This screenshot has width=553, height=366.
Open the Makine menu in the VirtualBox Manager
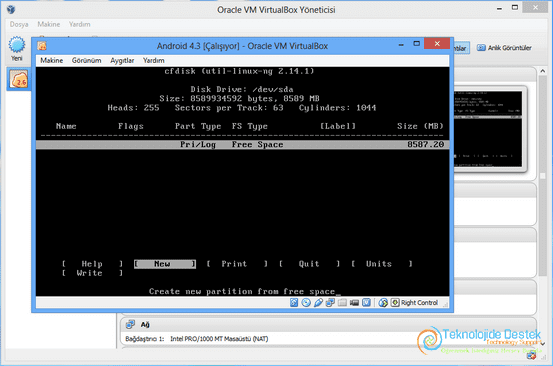point(49,24)
